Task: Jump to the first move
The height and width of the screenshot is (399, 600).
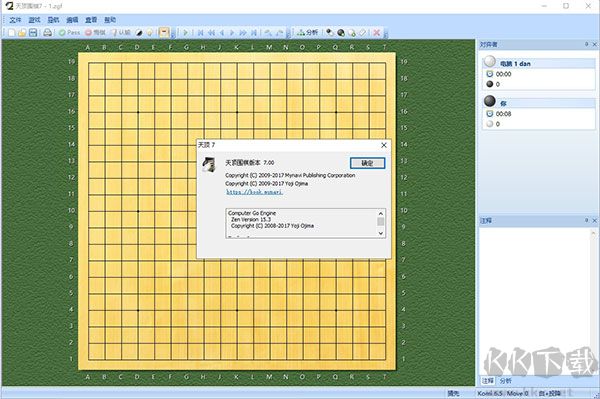Action: point(200,33)
